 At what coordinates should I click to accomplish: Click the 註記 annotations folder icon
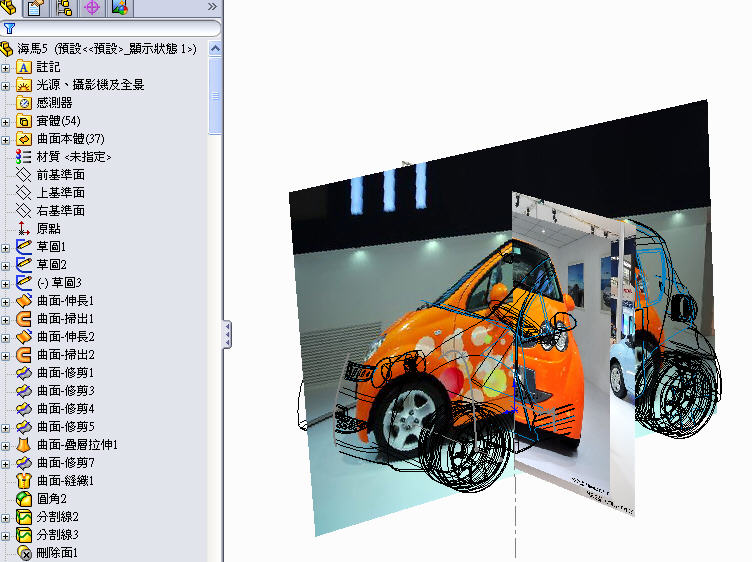[24, 67]
